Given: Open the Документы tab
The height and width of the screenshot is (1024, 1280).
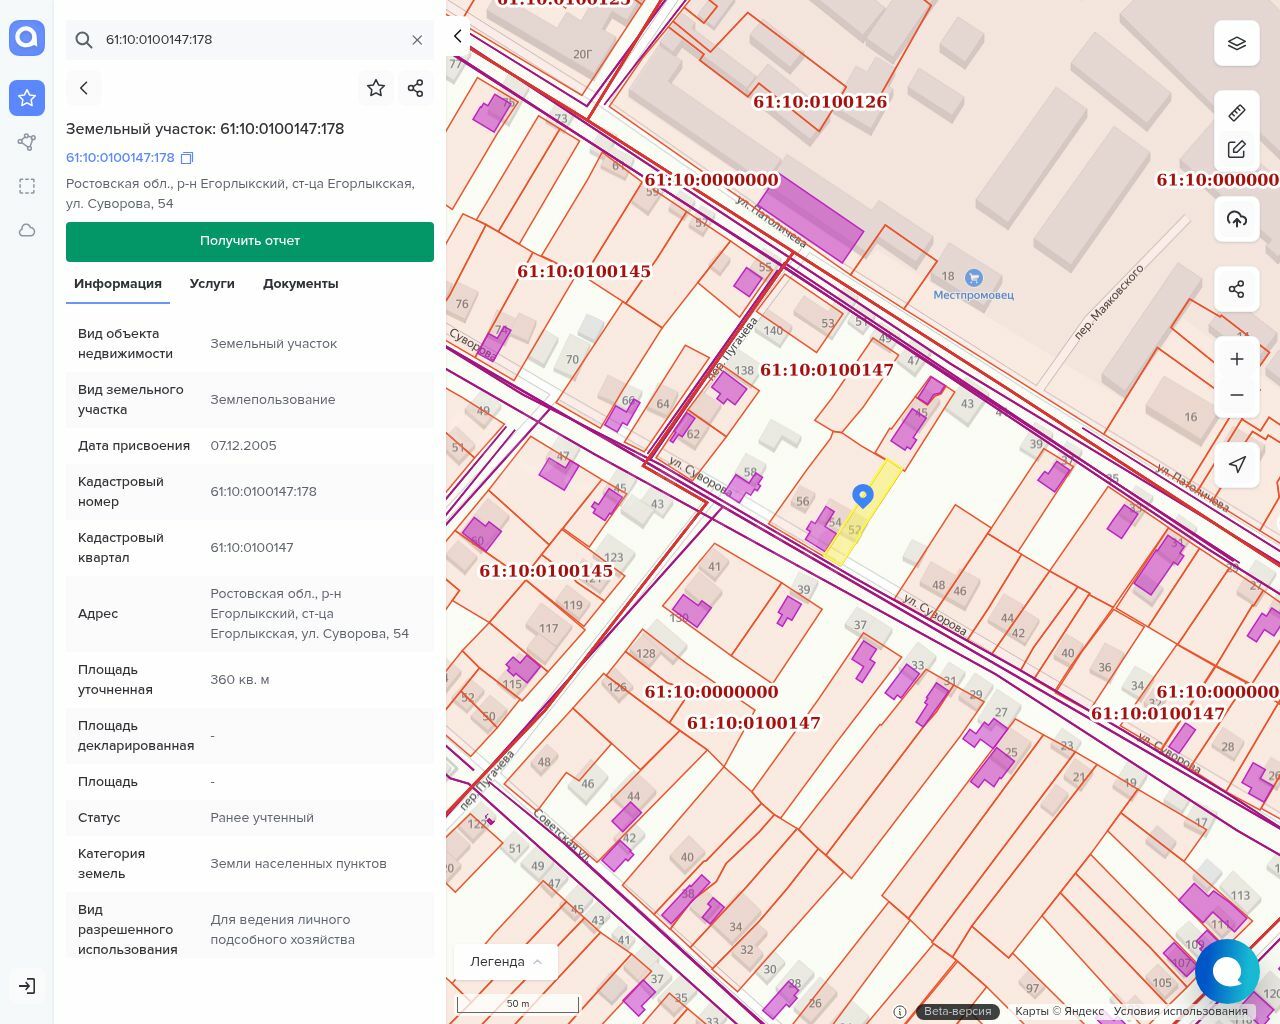Looking at the screenshot, I should point(300,284).
